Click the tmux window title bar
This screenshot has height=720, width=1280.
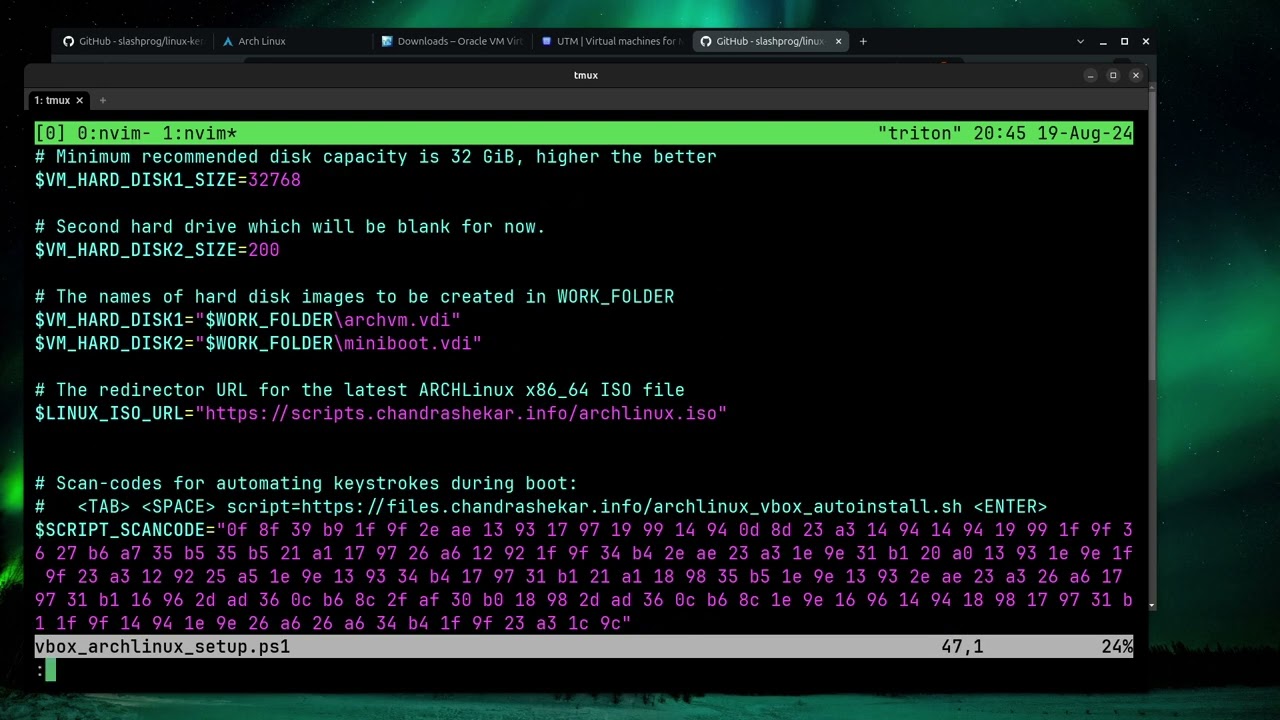586,75
